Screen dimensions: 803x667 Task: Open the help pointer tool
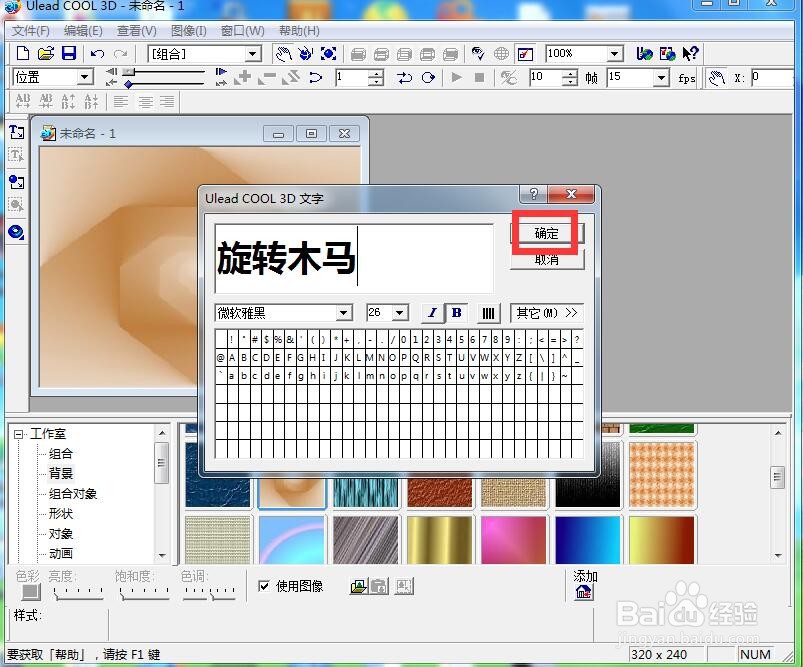690,53
